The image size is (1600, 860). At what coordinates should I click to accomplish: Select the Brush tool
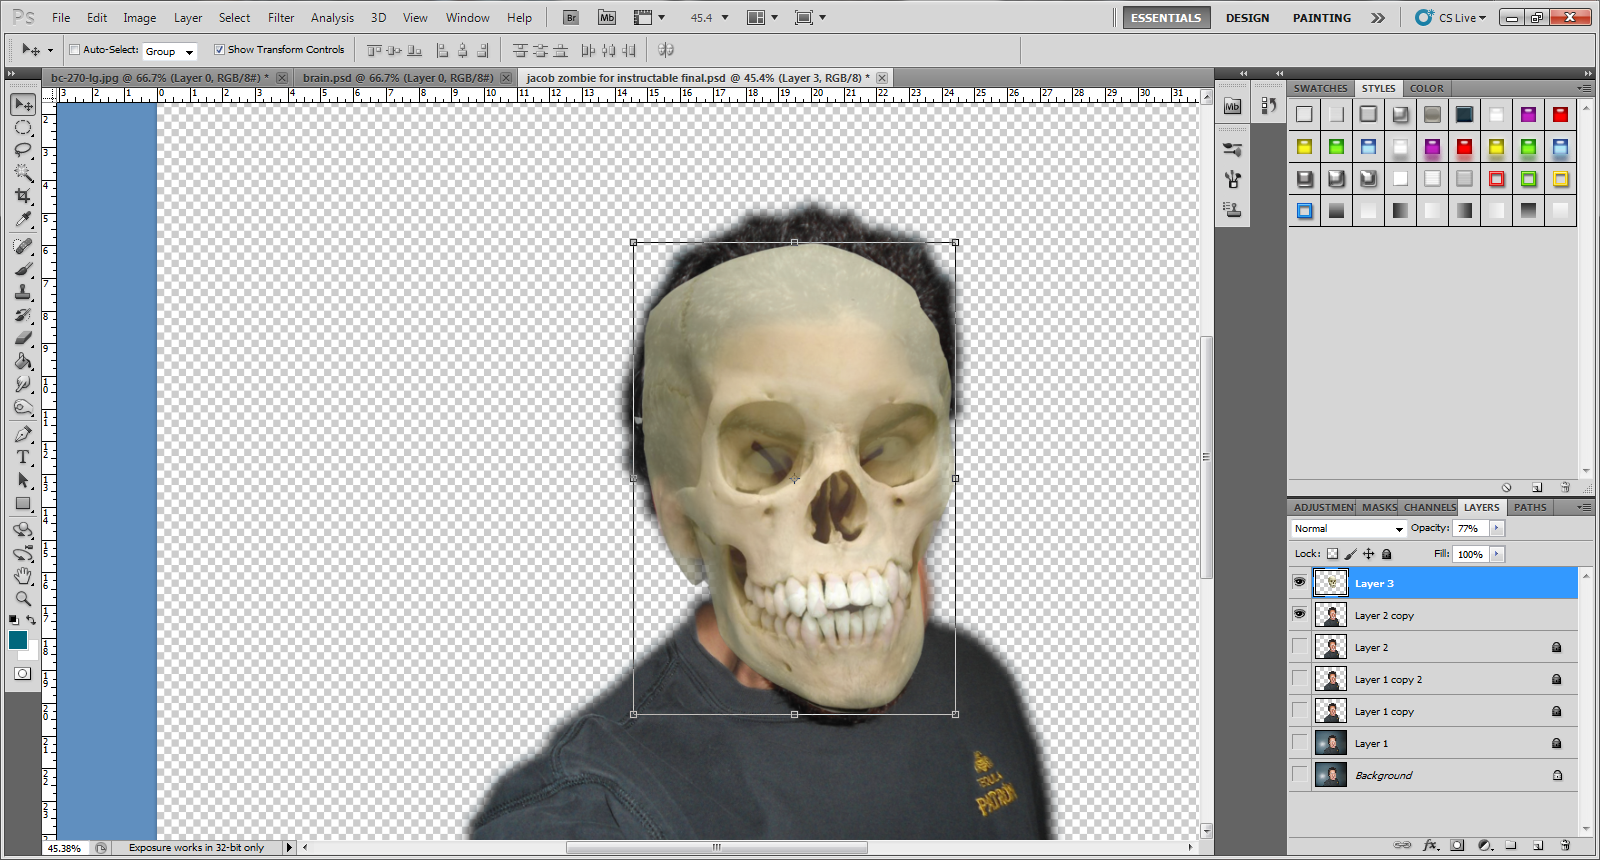(24, 269)
